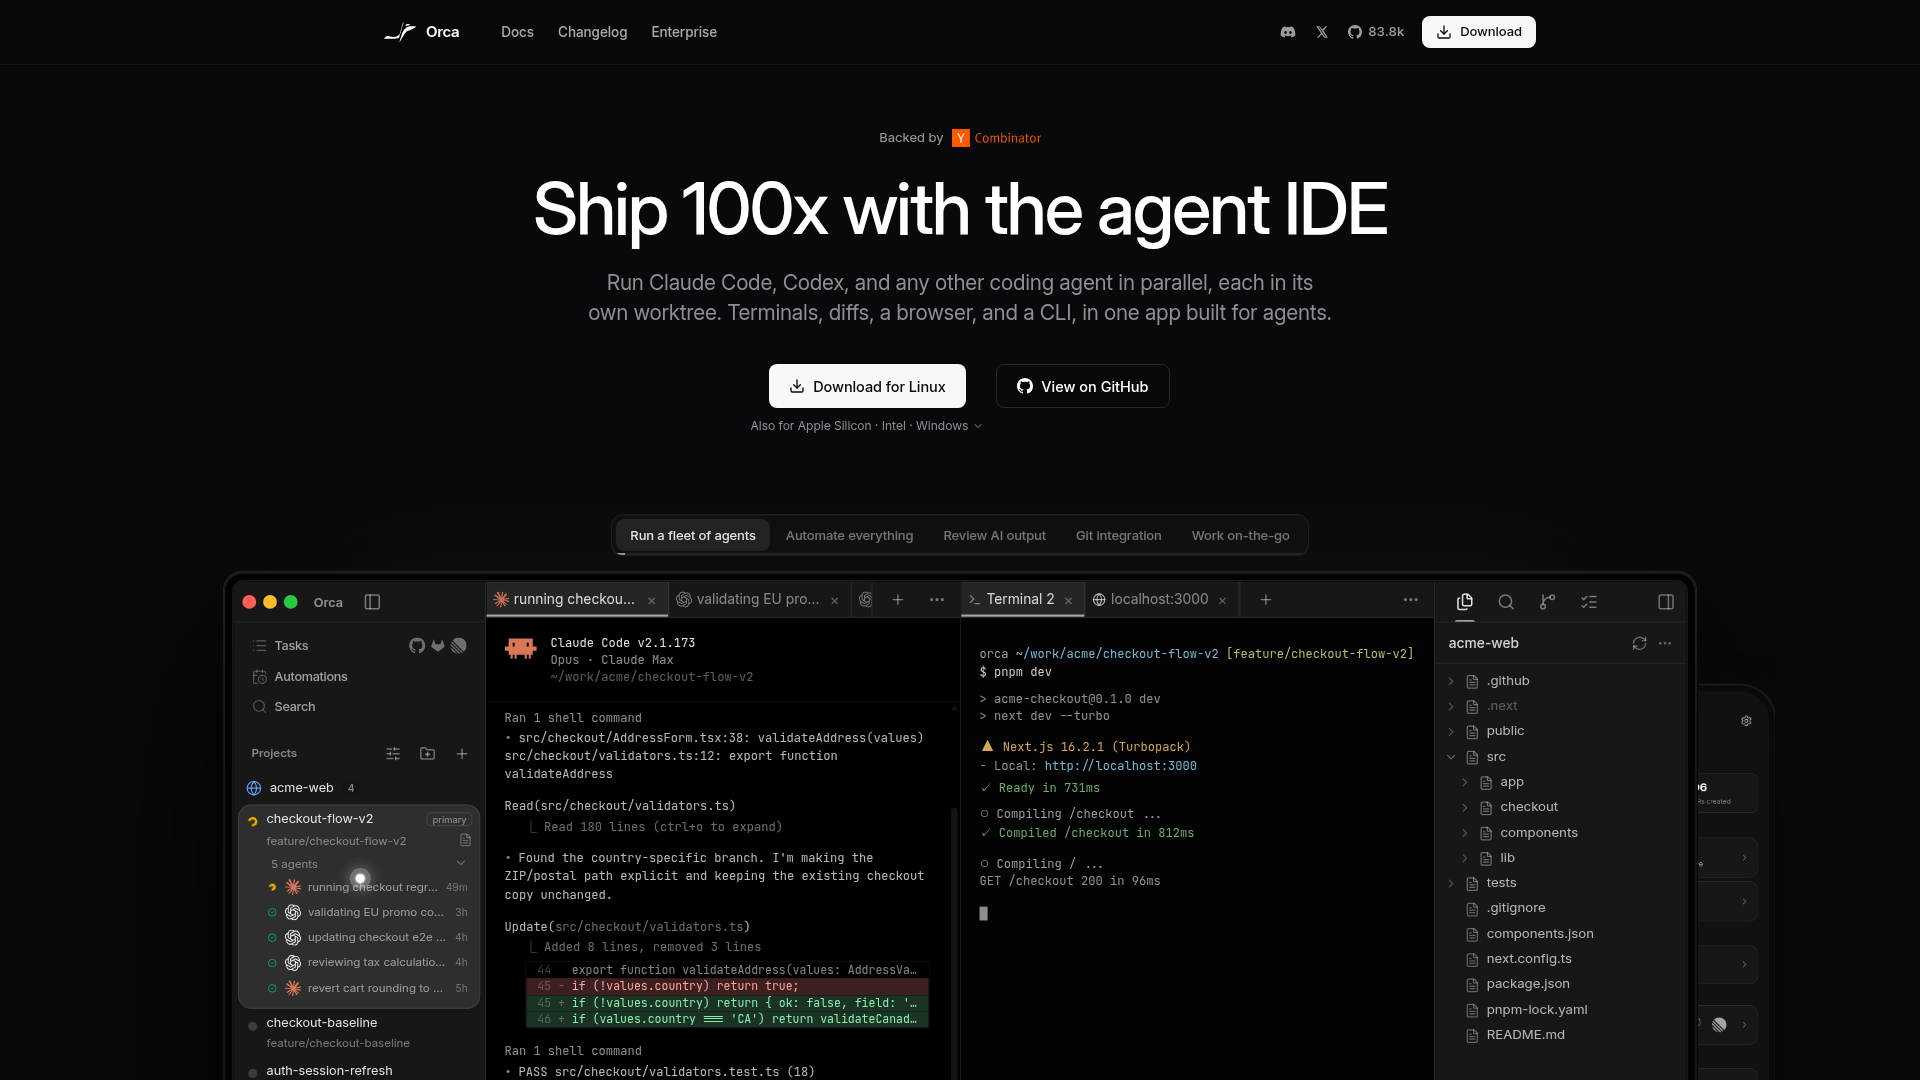Image resolution: width=1920 pixels, height=1080 pixels.
Task: Click the header Download button
Action: pos(1479,32)
